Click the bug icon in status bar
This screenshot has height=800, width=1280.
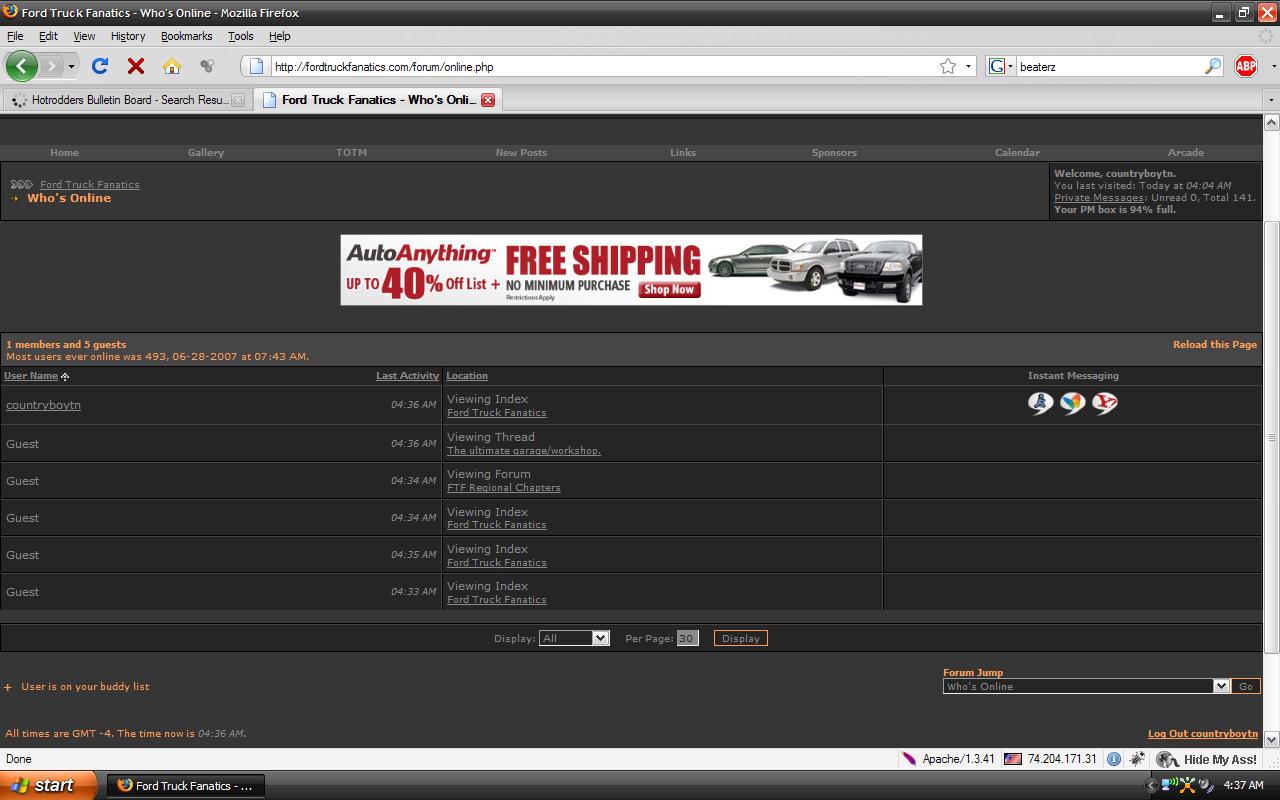pyautogui.click(x=1138, y=759)
